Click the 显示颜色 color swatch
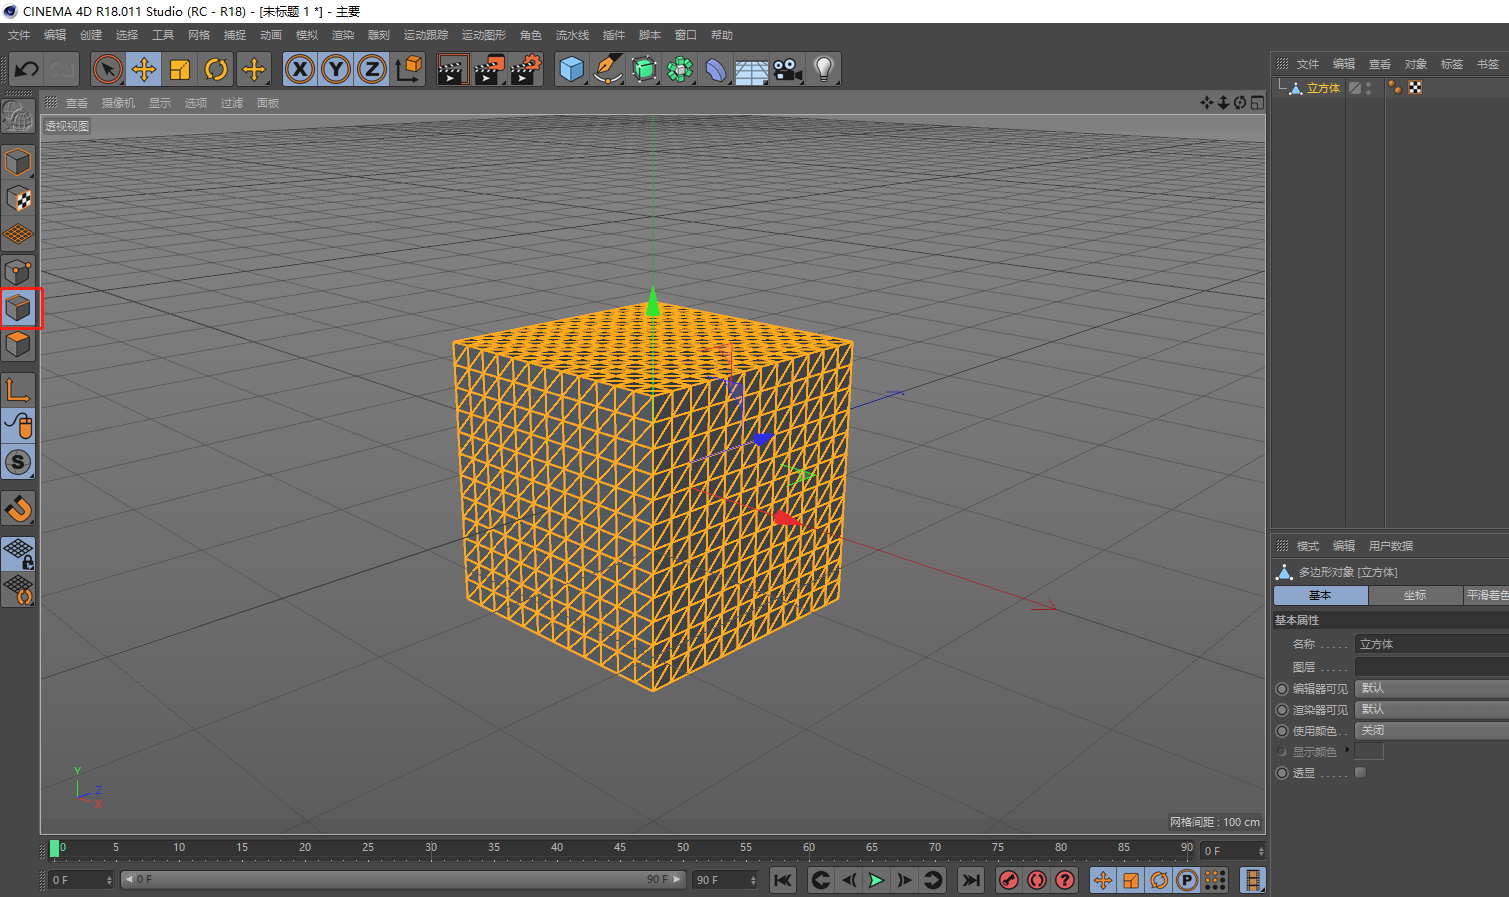Viewport: 1509px width, 897px height. coord(1369,751)
